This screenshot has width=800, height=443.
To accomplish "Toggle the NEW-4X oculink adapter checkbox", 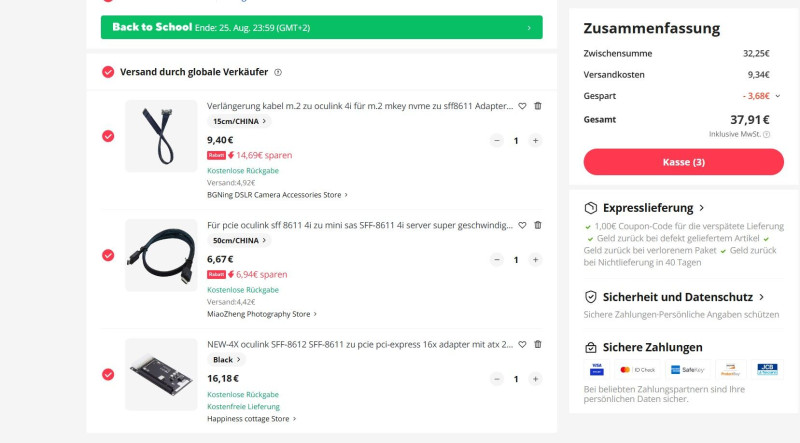I will point(108,374).
